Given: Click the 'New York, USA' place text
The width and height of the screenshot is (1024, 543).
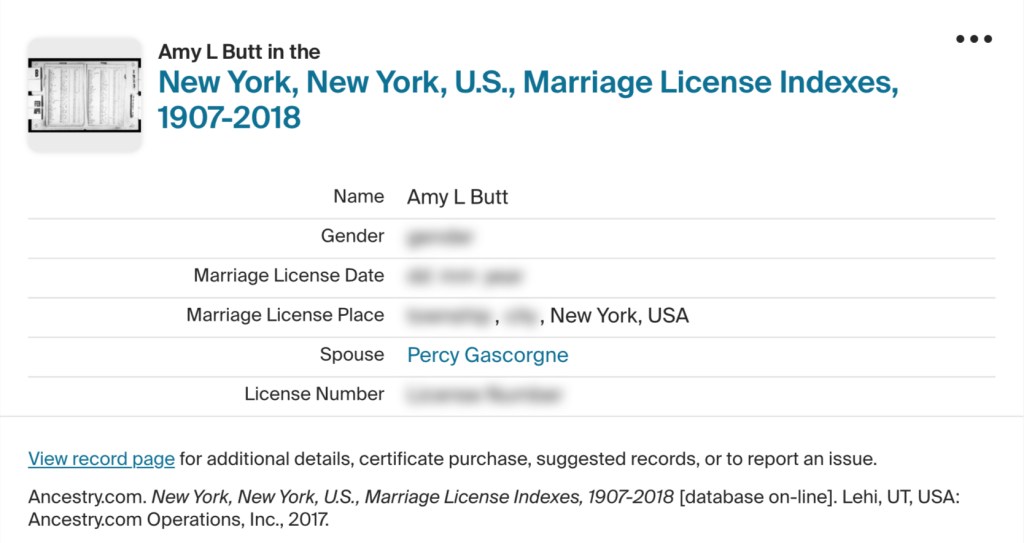Looking at the screenshot, I should (619, 316).
